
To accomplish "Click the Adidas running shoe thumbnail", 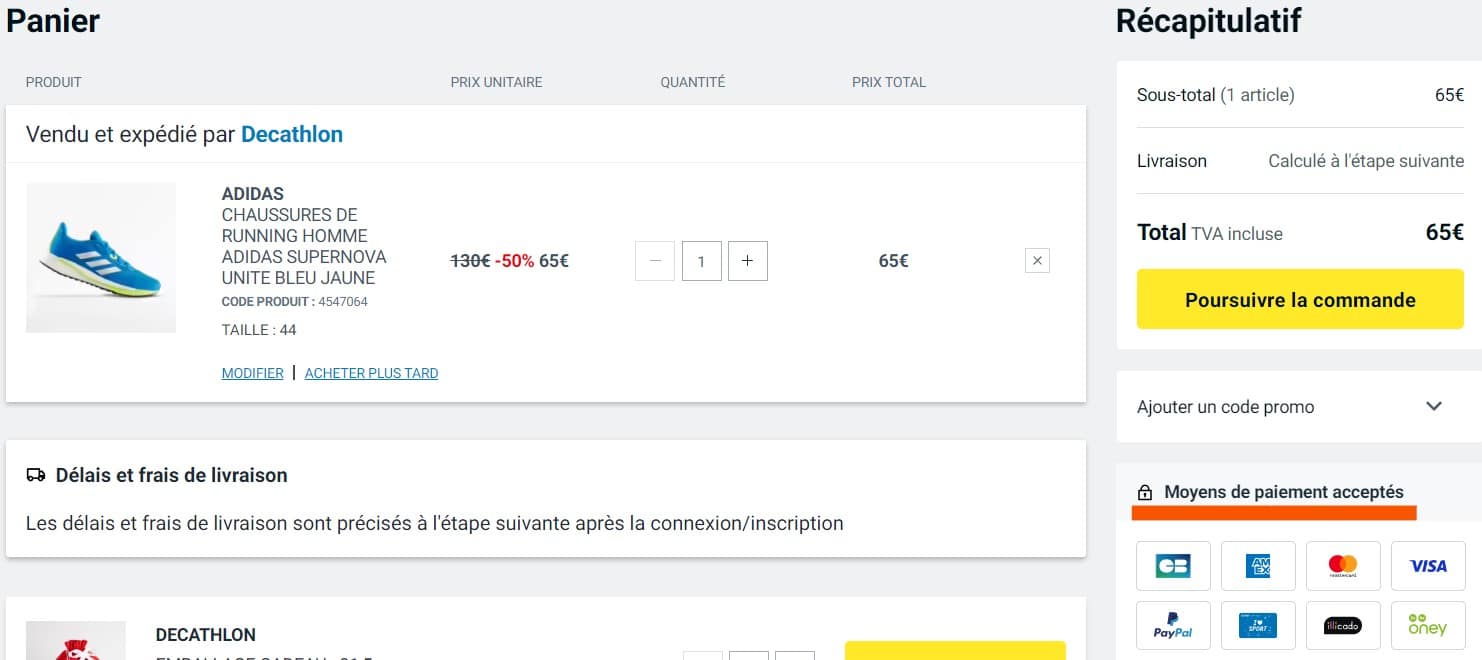I will [101, 258].
